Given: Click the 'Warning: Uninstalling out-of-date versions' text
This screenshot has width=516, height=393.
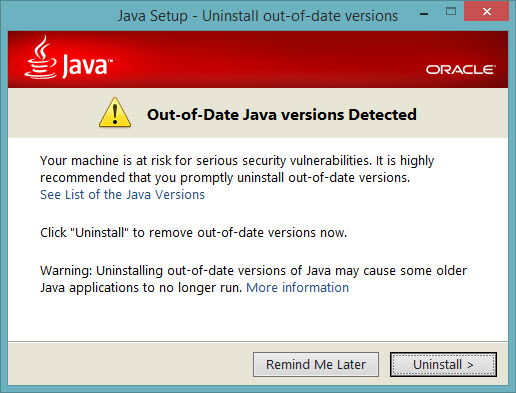Looking at the screenshot, I should click(x=253, y=270).
